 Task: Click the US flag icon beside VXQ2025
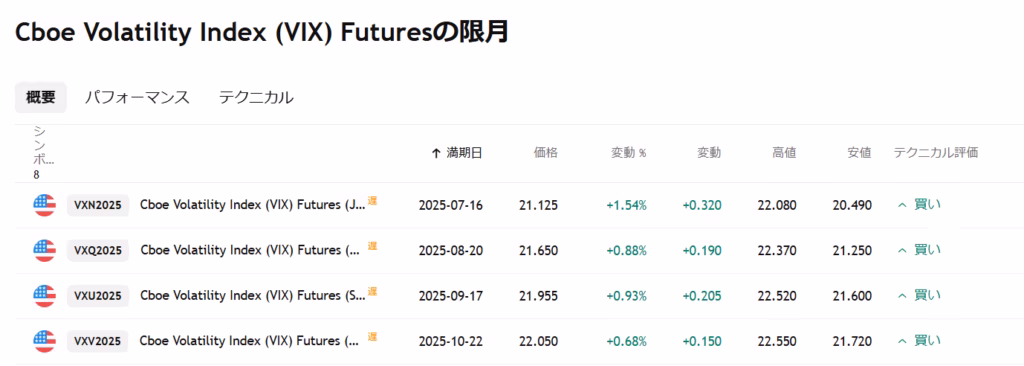[x=44, y=250]
